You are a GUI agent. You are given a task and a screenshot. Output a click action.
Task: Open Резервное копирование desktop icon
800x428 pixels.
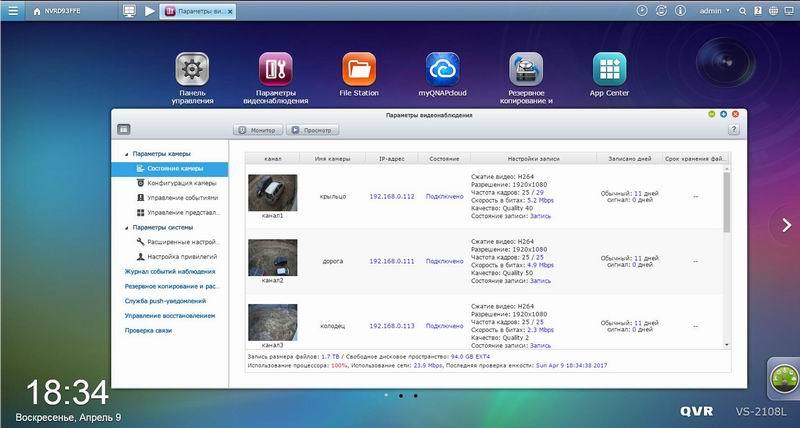(x=526, y=70)
